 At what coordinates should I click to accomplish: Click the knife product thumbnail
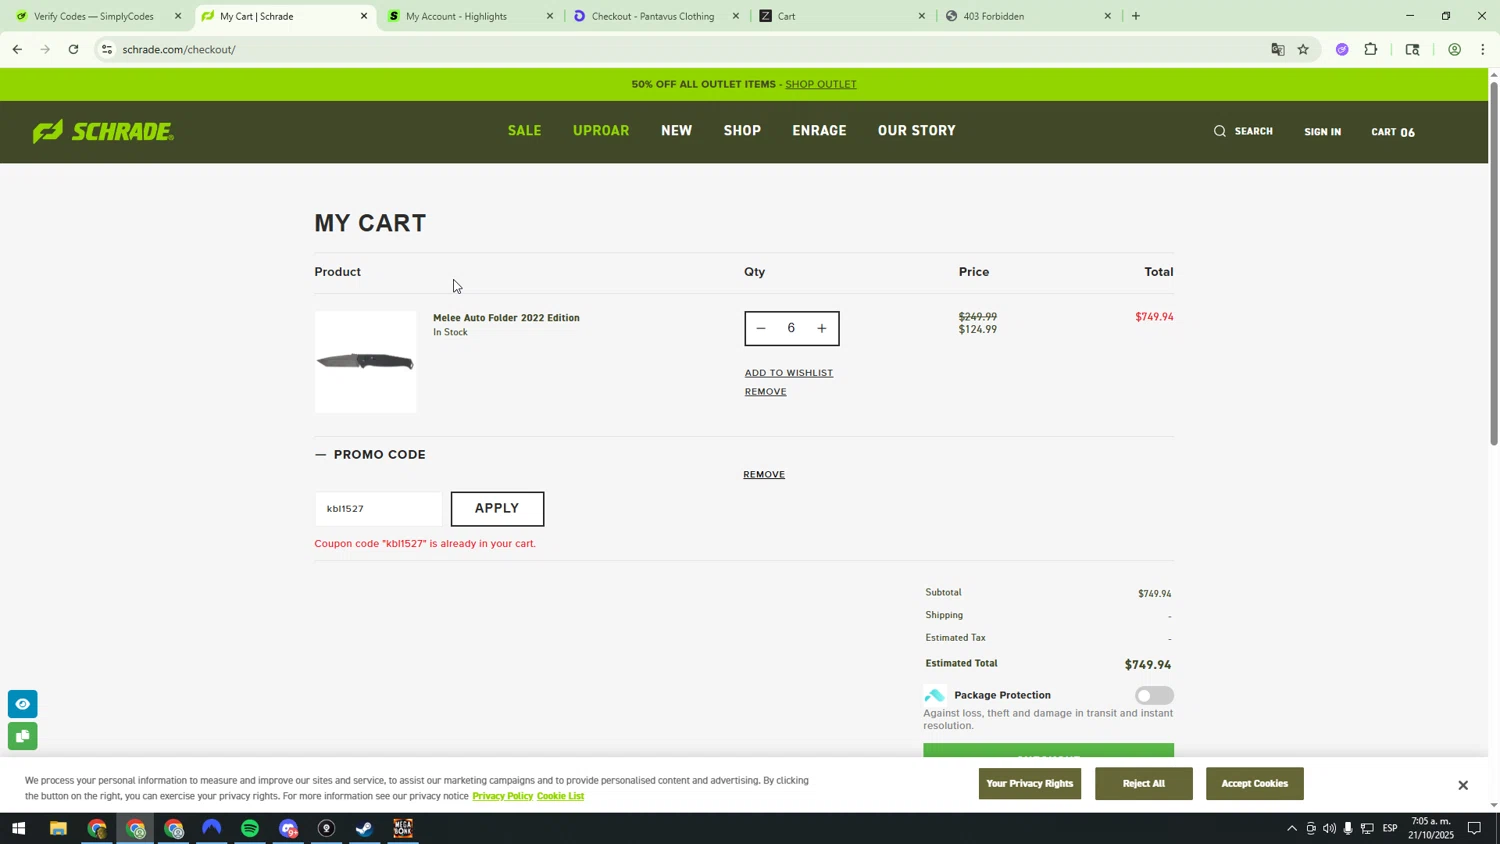[x=365, y=362]
